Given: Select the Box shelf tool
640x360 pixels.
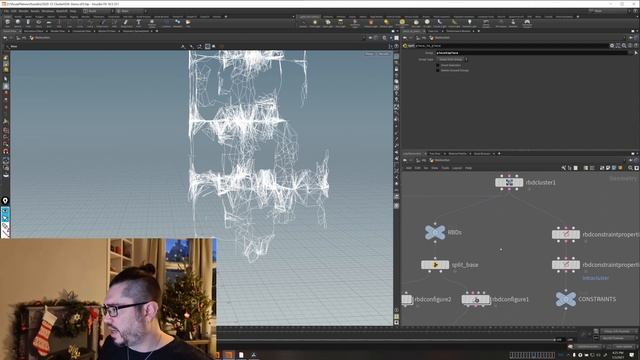Looking at the screenshot, I should [7, 24].
